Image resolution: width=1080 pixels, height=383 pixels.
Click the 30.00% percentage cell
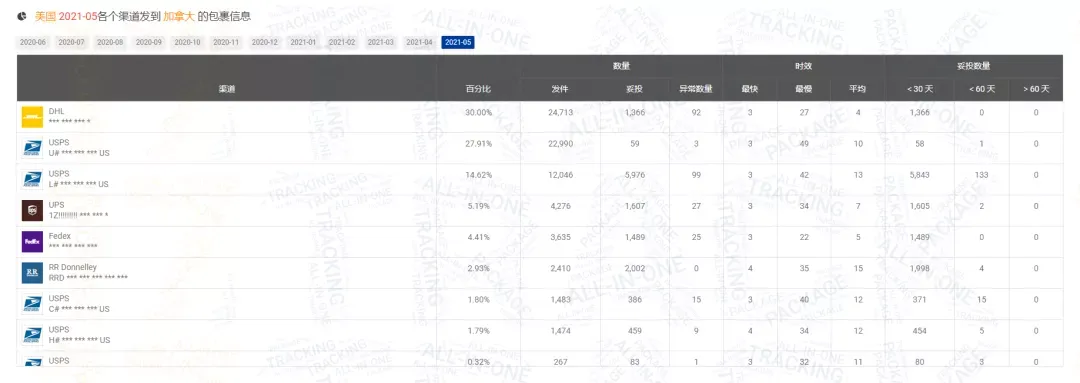click(x=479, y=112)
